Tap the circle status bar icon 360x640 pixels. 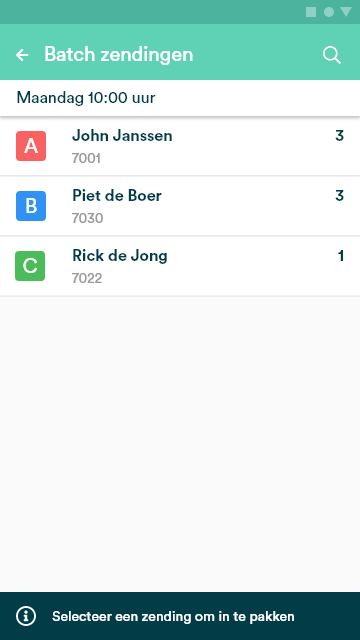click(329, 12)
